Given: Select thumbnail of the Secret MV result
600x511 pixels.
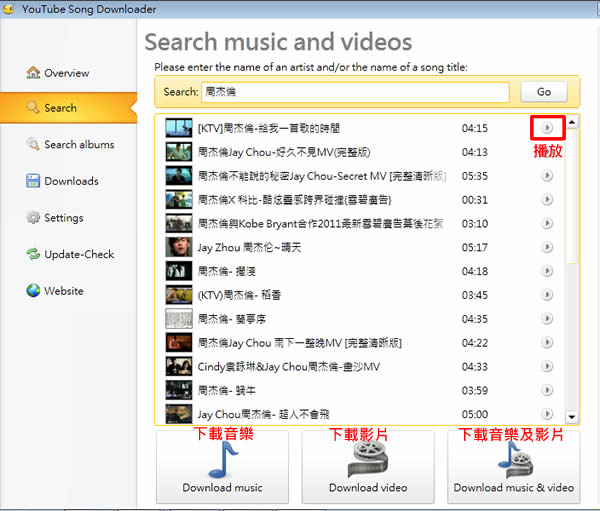Looking at the screenshot, I should click(x=179, y=176).
